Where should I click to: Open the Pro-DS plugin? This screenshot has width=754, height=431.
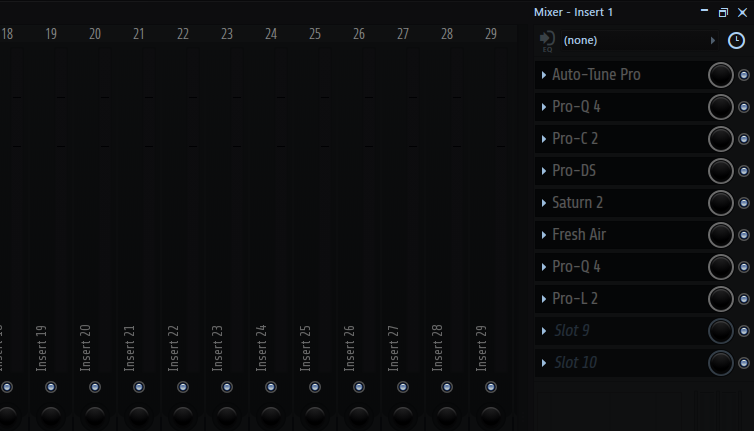tap(574, 170)
